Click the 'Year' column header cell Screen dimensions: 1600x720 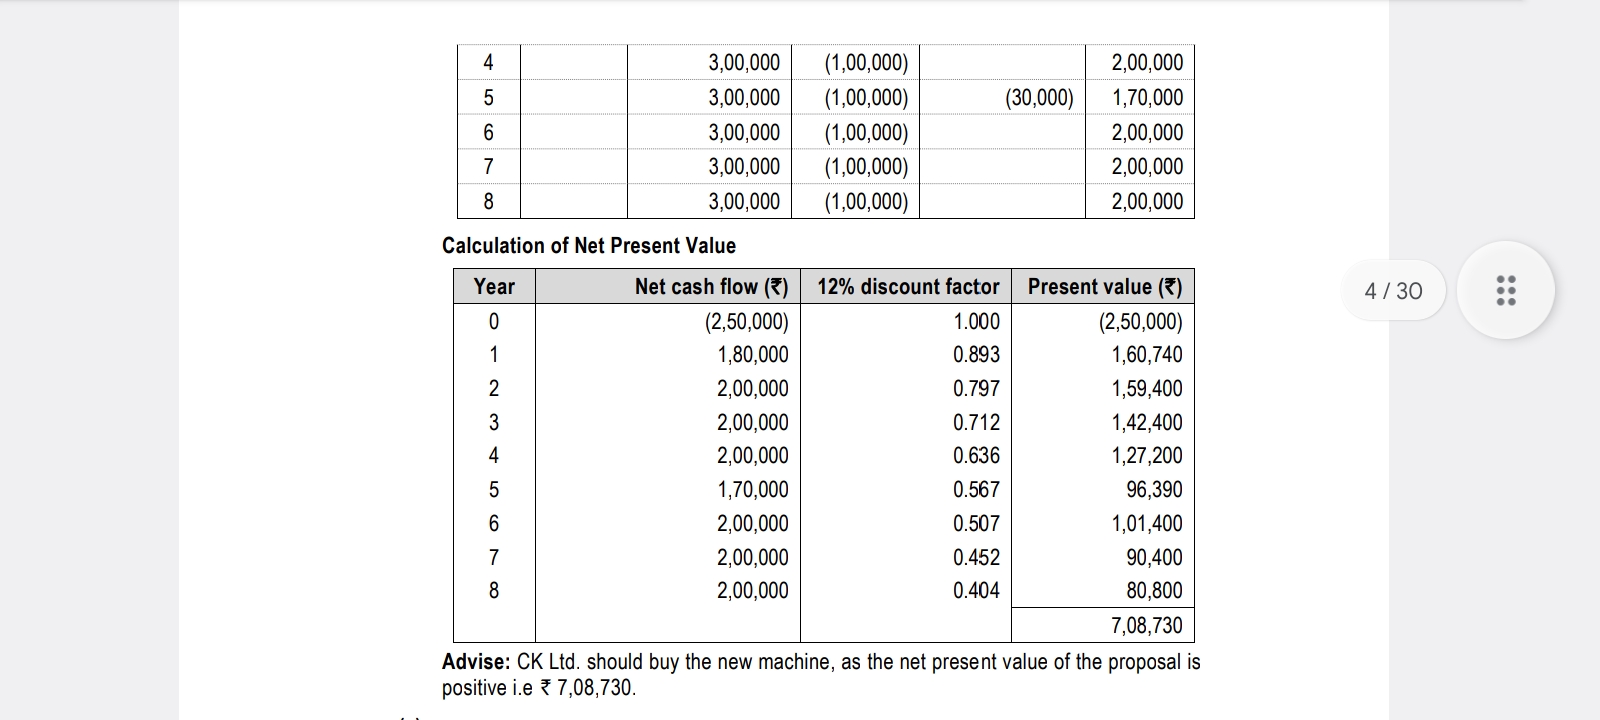[494, 287]
